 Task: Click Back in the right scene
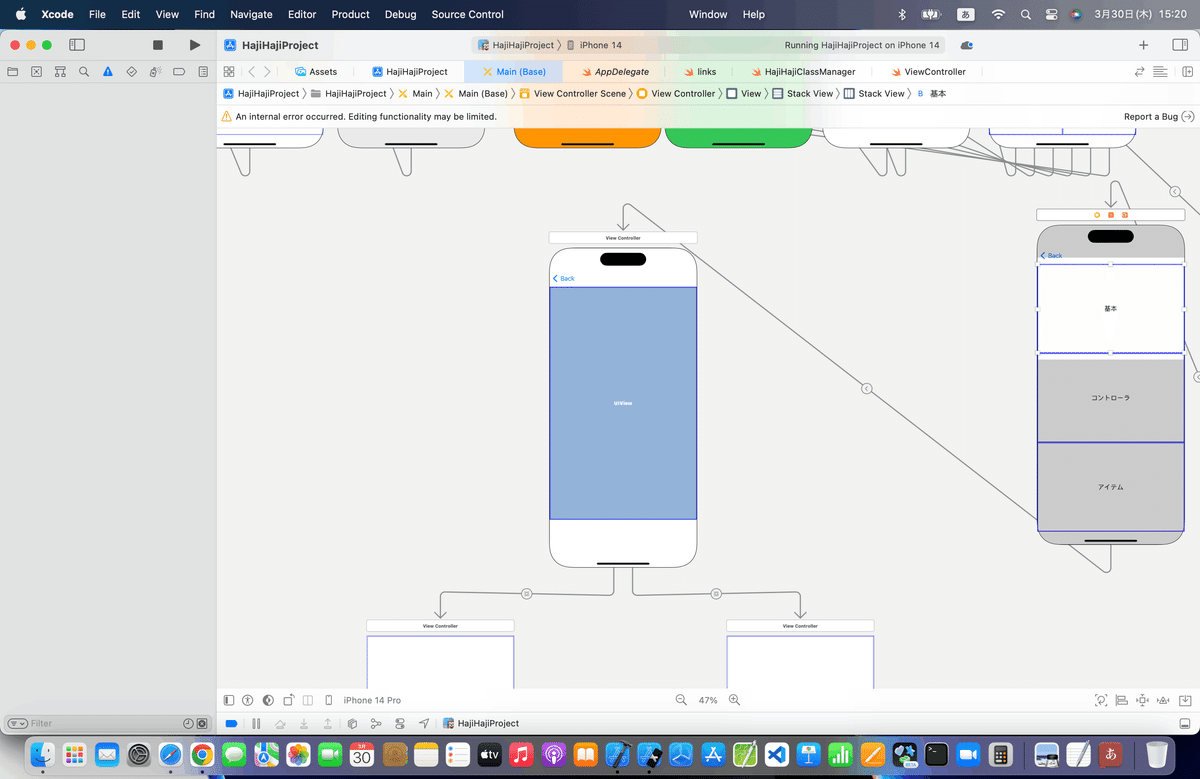coord(1051,256)
